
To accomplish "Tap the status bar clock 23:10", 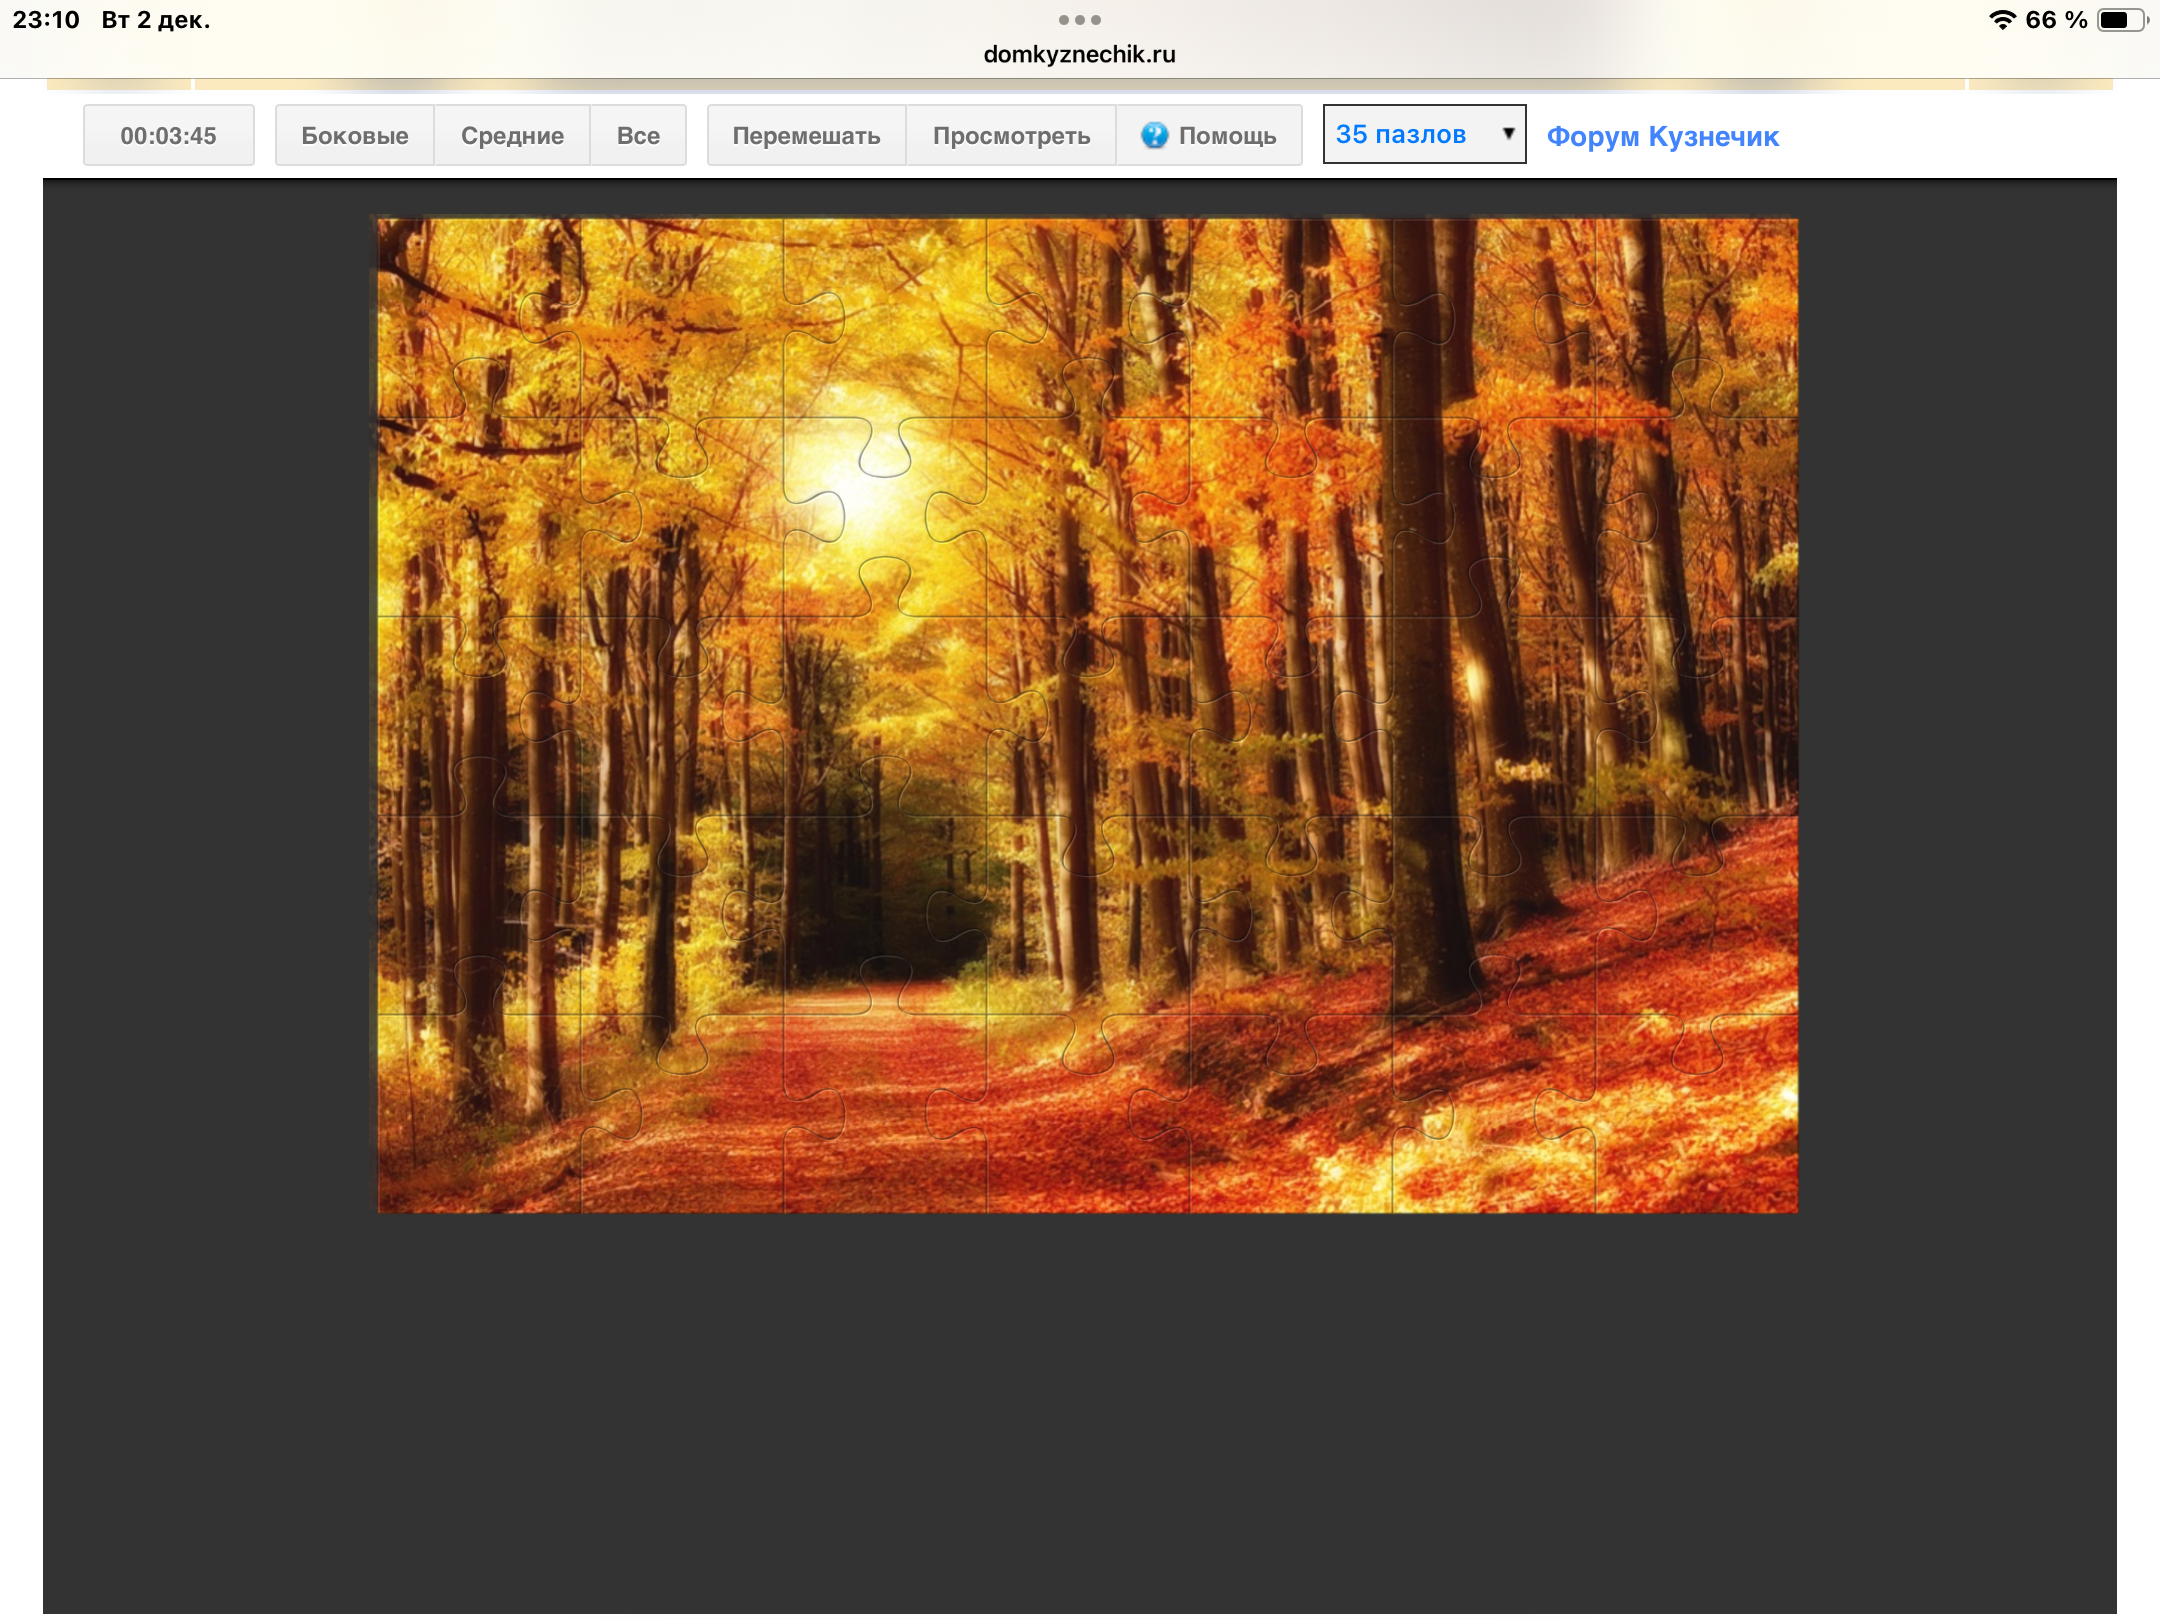I will click(46, 20).
